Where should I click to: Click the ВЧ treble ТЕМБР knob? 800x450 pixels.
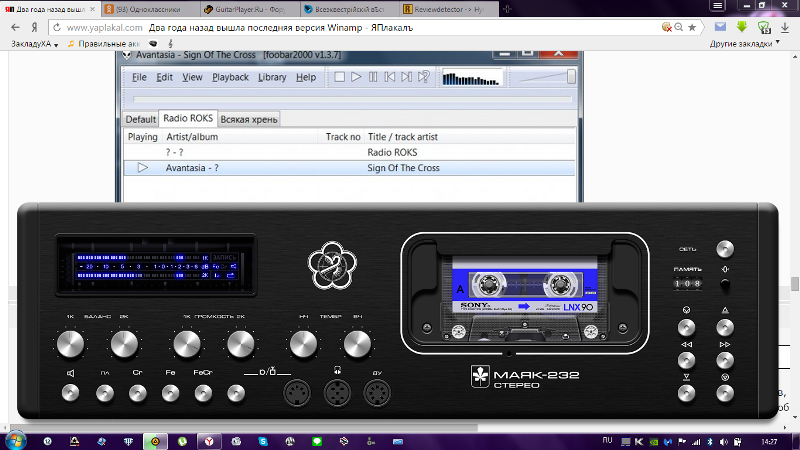357,344
